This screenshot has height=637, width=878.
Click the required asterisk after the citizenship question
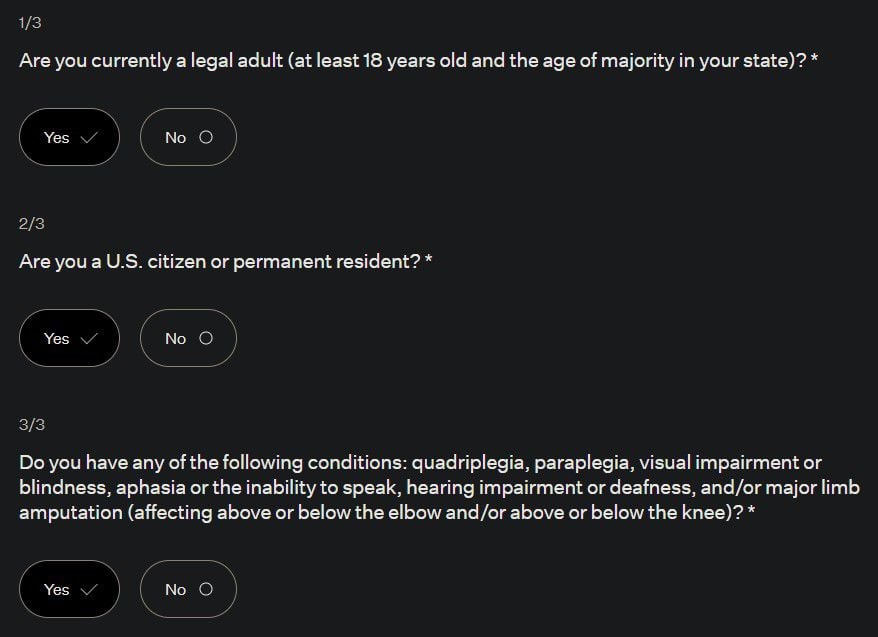pos(429,259)
